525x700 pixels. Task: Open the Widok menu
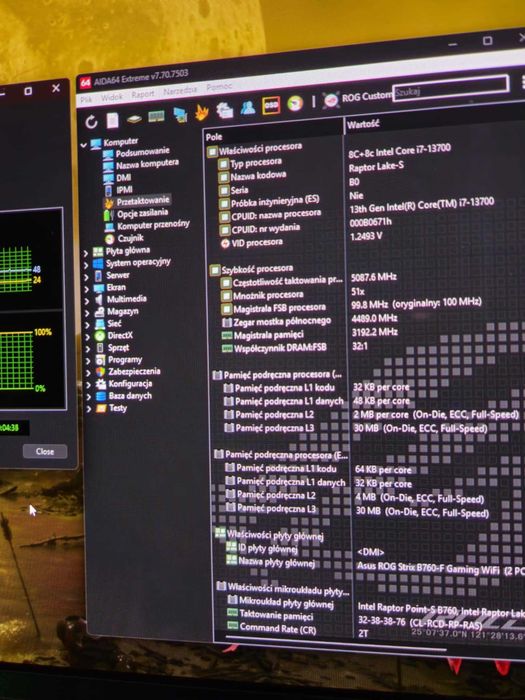click(112, 97)
